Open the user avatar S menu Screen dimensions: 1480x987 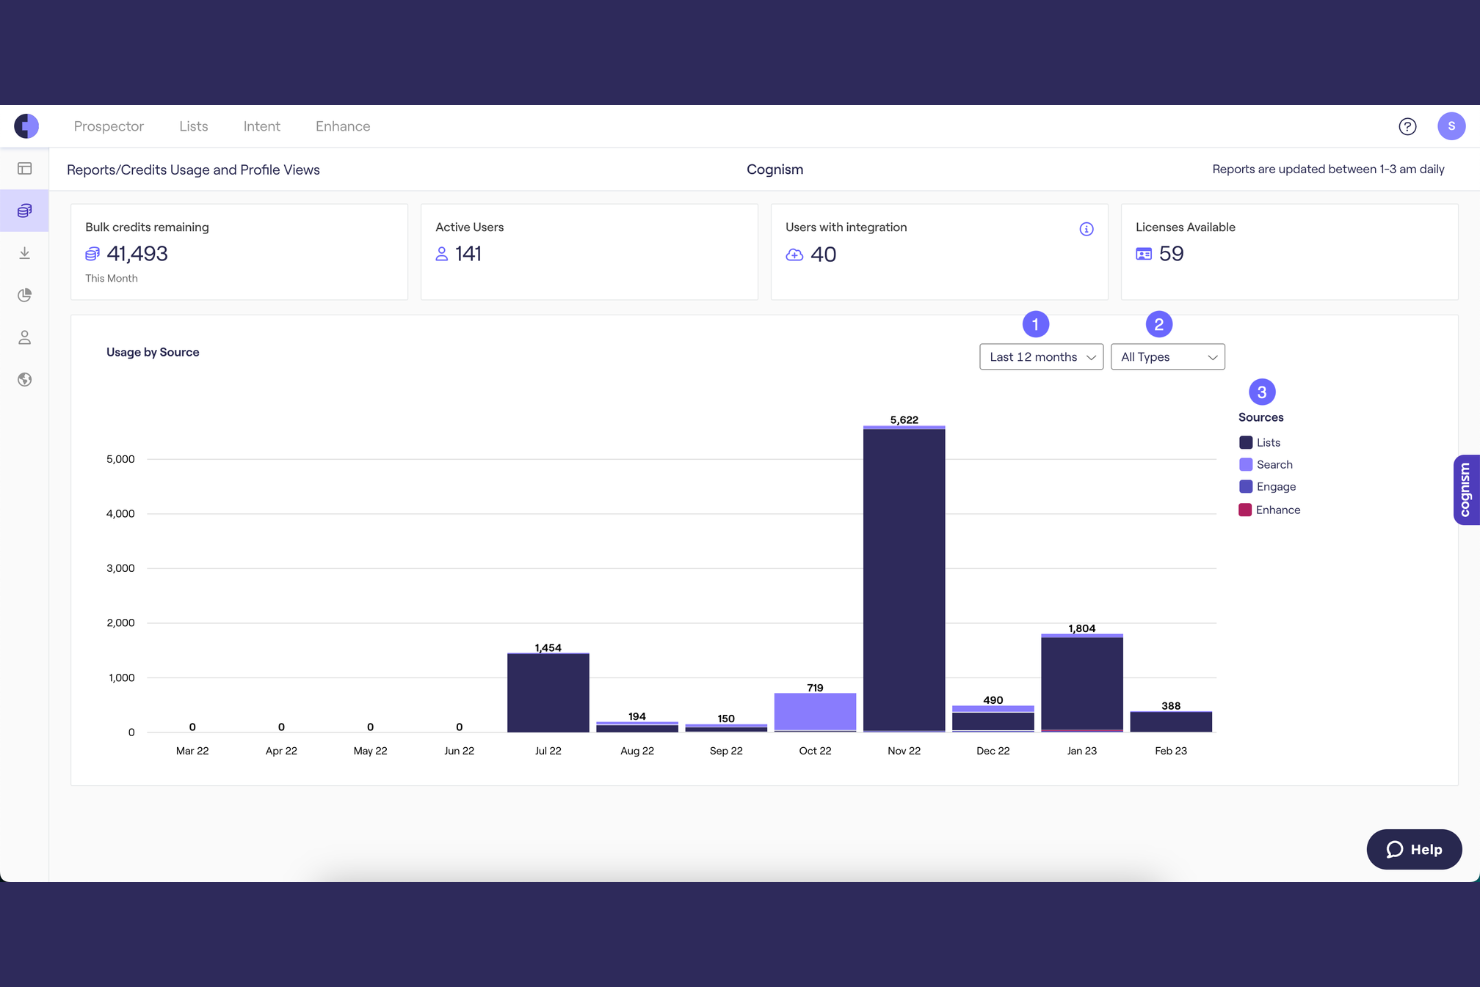point(1451,126)
